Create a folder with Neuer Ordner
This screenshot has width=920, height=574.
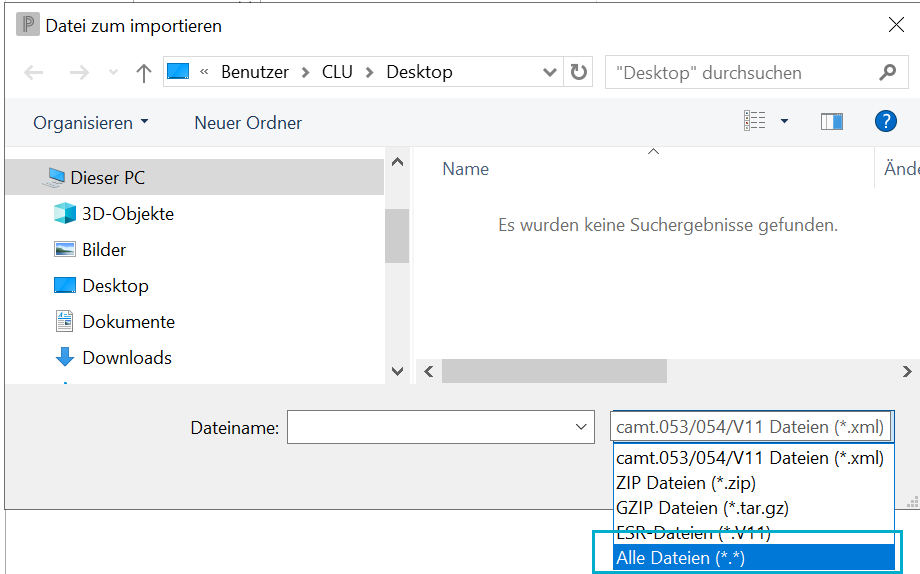point(248,123)
